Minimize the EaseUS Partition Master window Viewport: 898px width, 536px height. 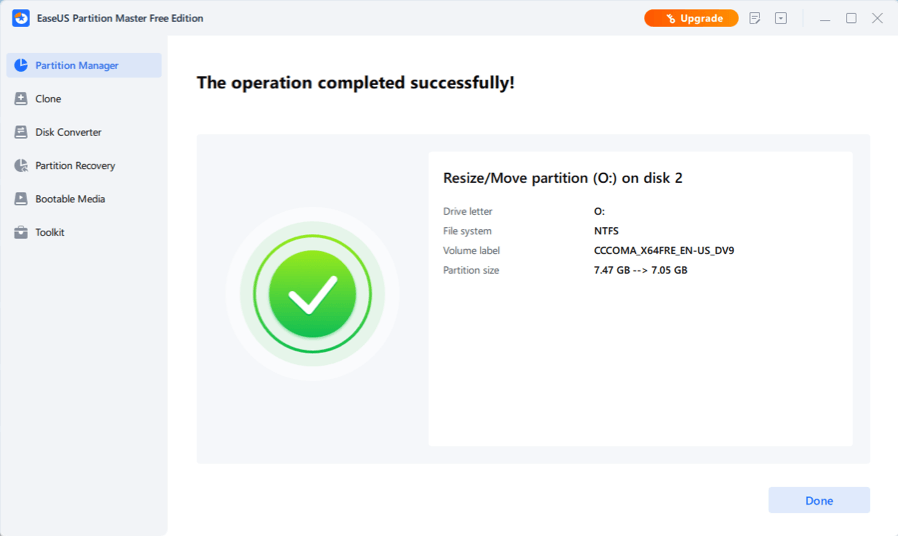pos(825,18)
